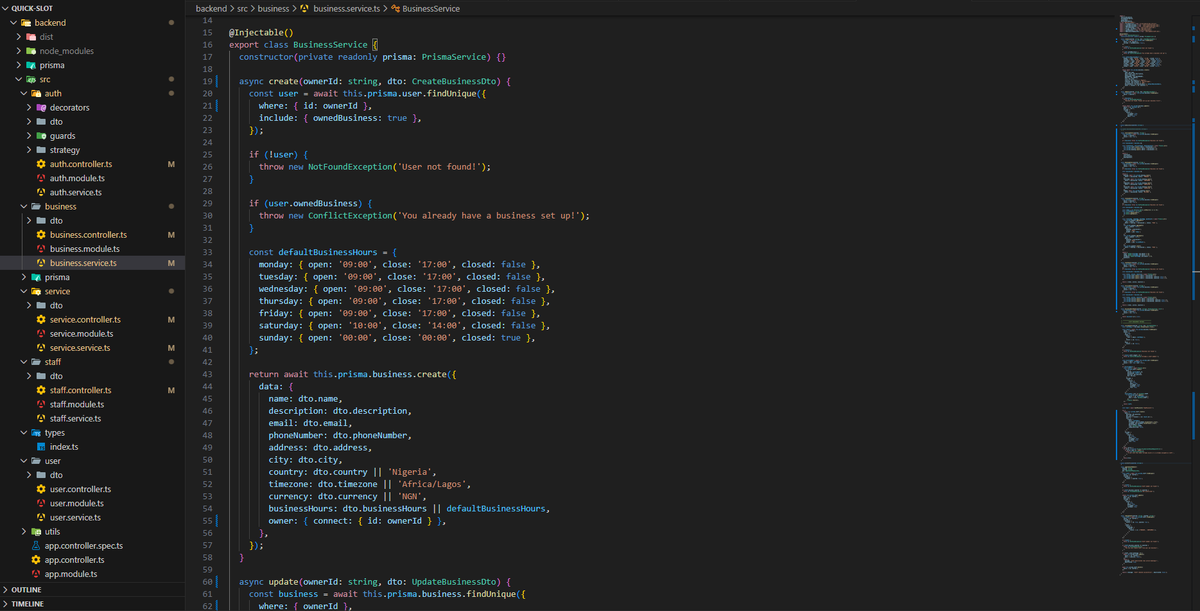Click the node_modules folder icon
The image size is (1200, 611).
[x=31, y=51]
